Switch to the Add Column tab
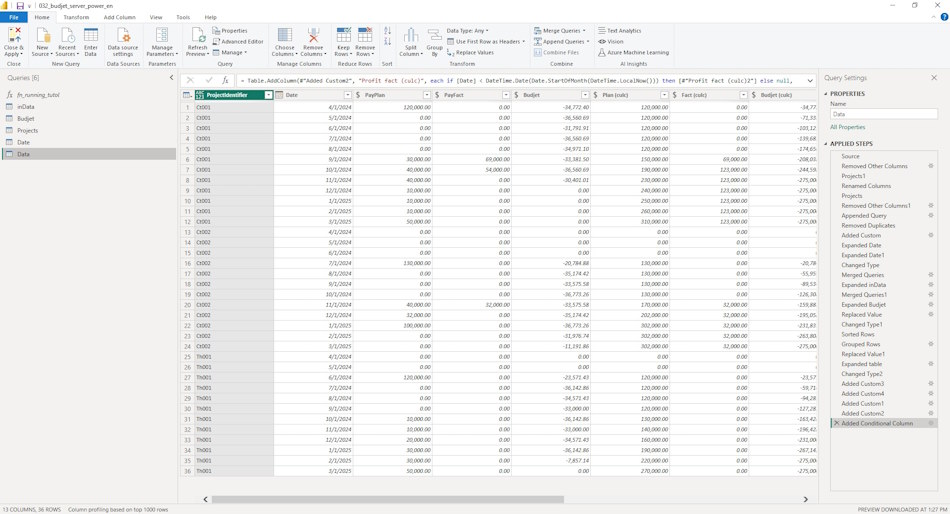The image size is (950, 514). (x=119, y=17)
